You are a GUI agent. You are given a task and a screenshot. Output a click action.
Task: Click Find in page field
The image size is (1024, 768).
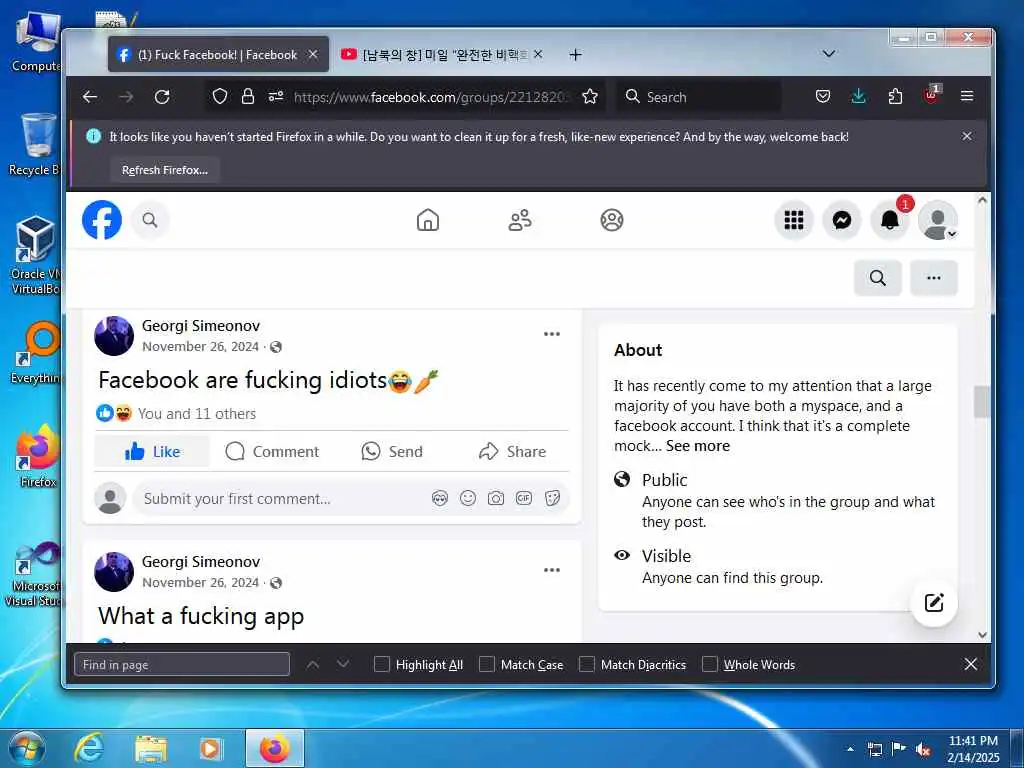(x=182, y=665)
